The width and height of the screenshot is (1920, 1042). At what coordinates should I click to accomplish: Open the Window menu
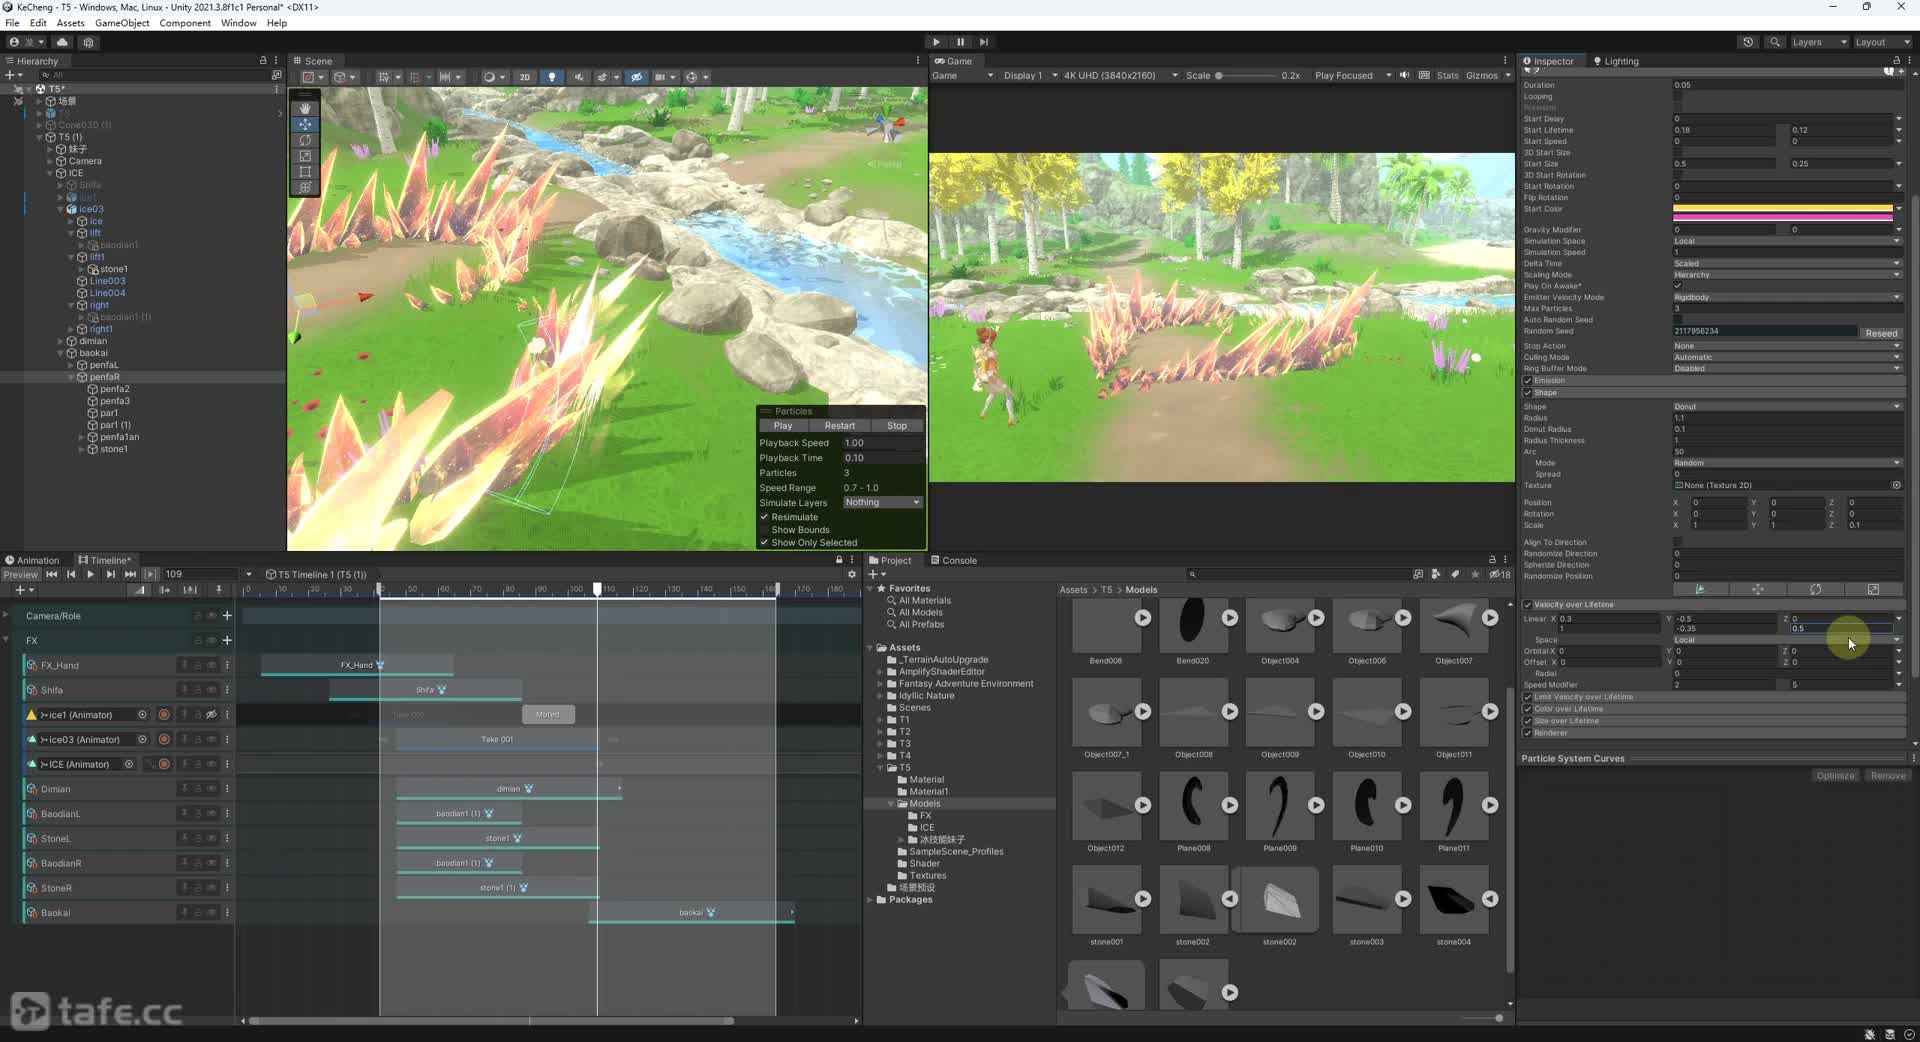(238, 23)
